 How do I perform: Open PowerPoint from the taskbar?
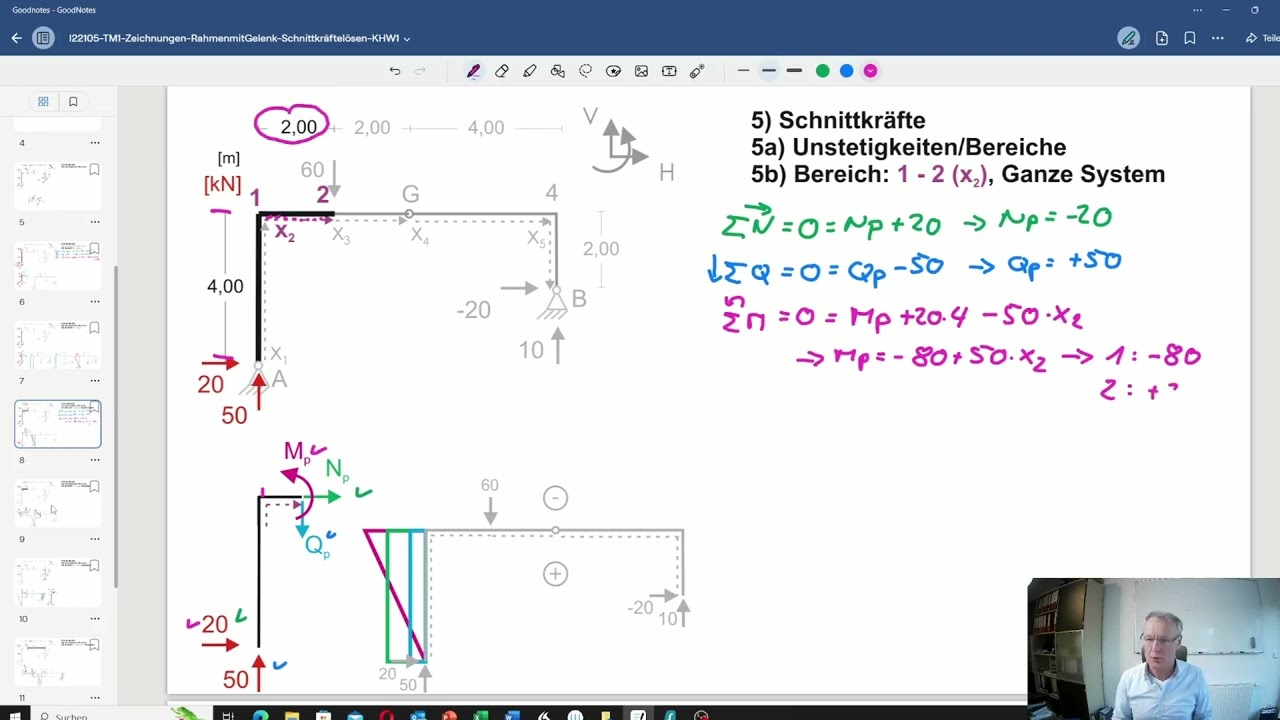(x=449, y=716)
